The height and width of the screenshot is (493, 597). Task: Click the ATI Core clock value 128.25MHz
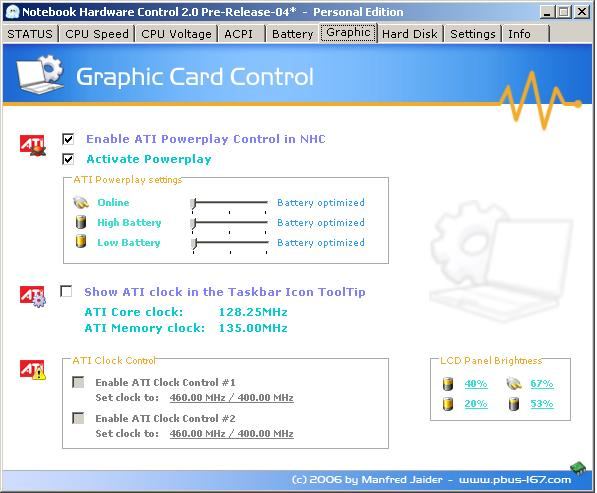click(x=253, y=312)
